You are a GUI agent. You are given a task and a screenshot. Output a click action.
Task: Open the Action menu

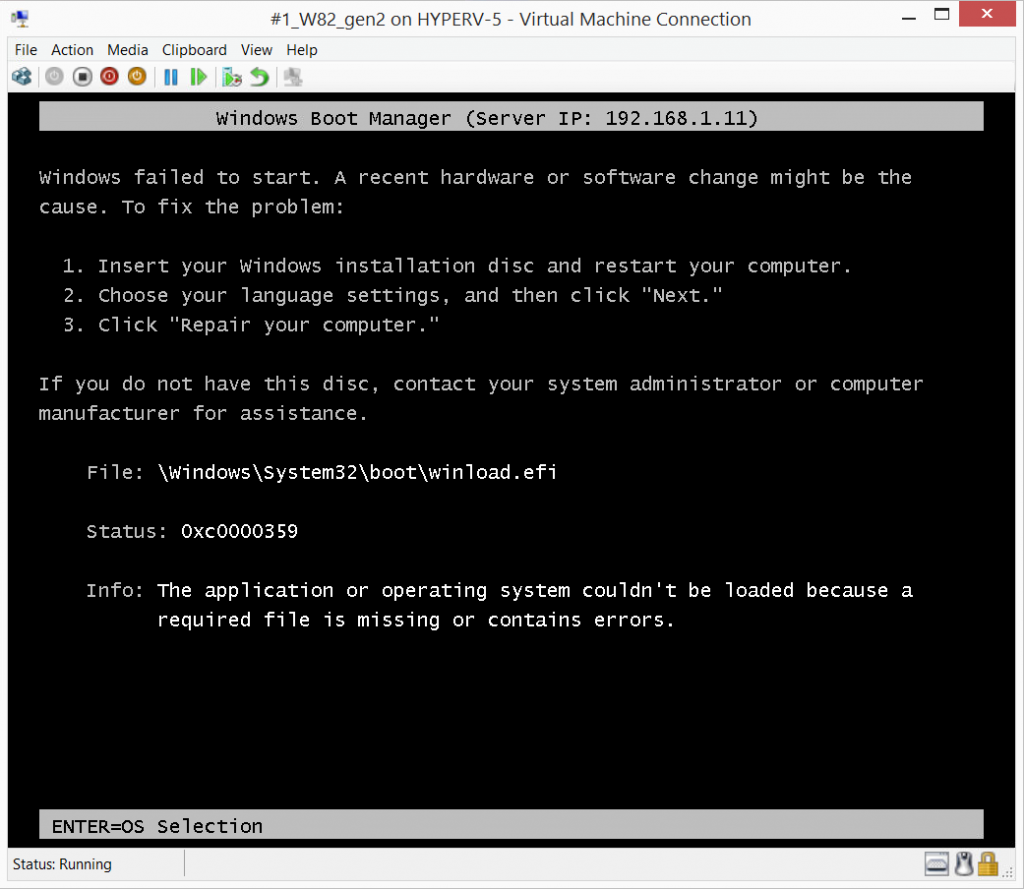pos(72,49)
